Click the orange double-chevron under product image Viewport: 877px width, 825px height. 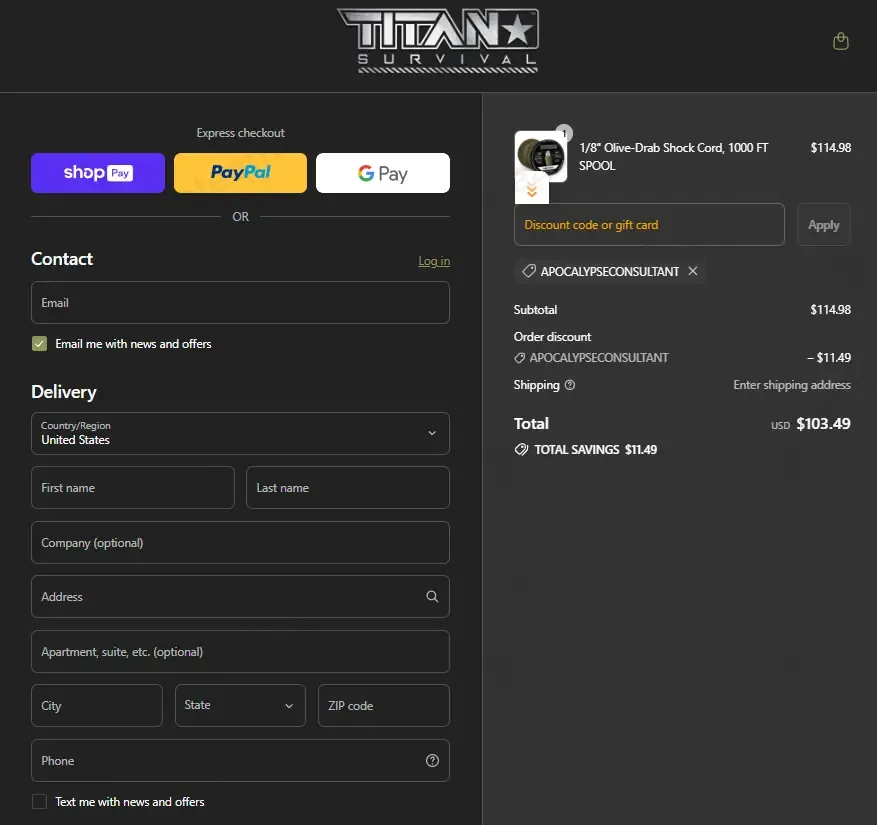point(531,191)
